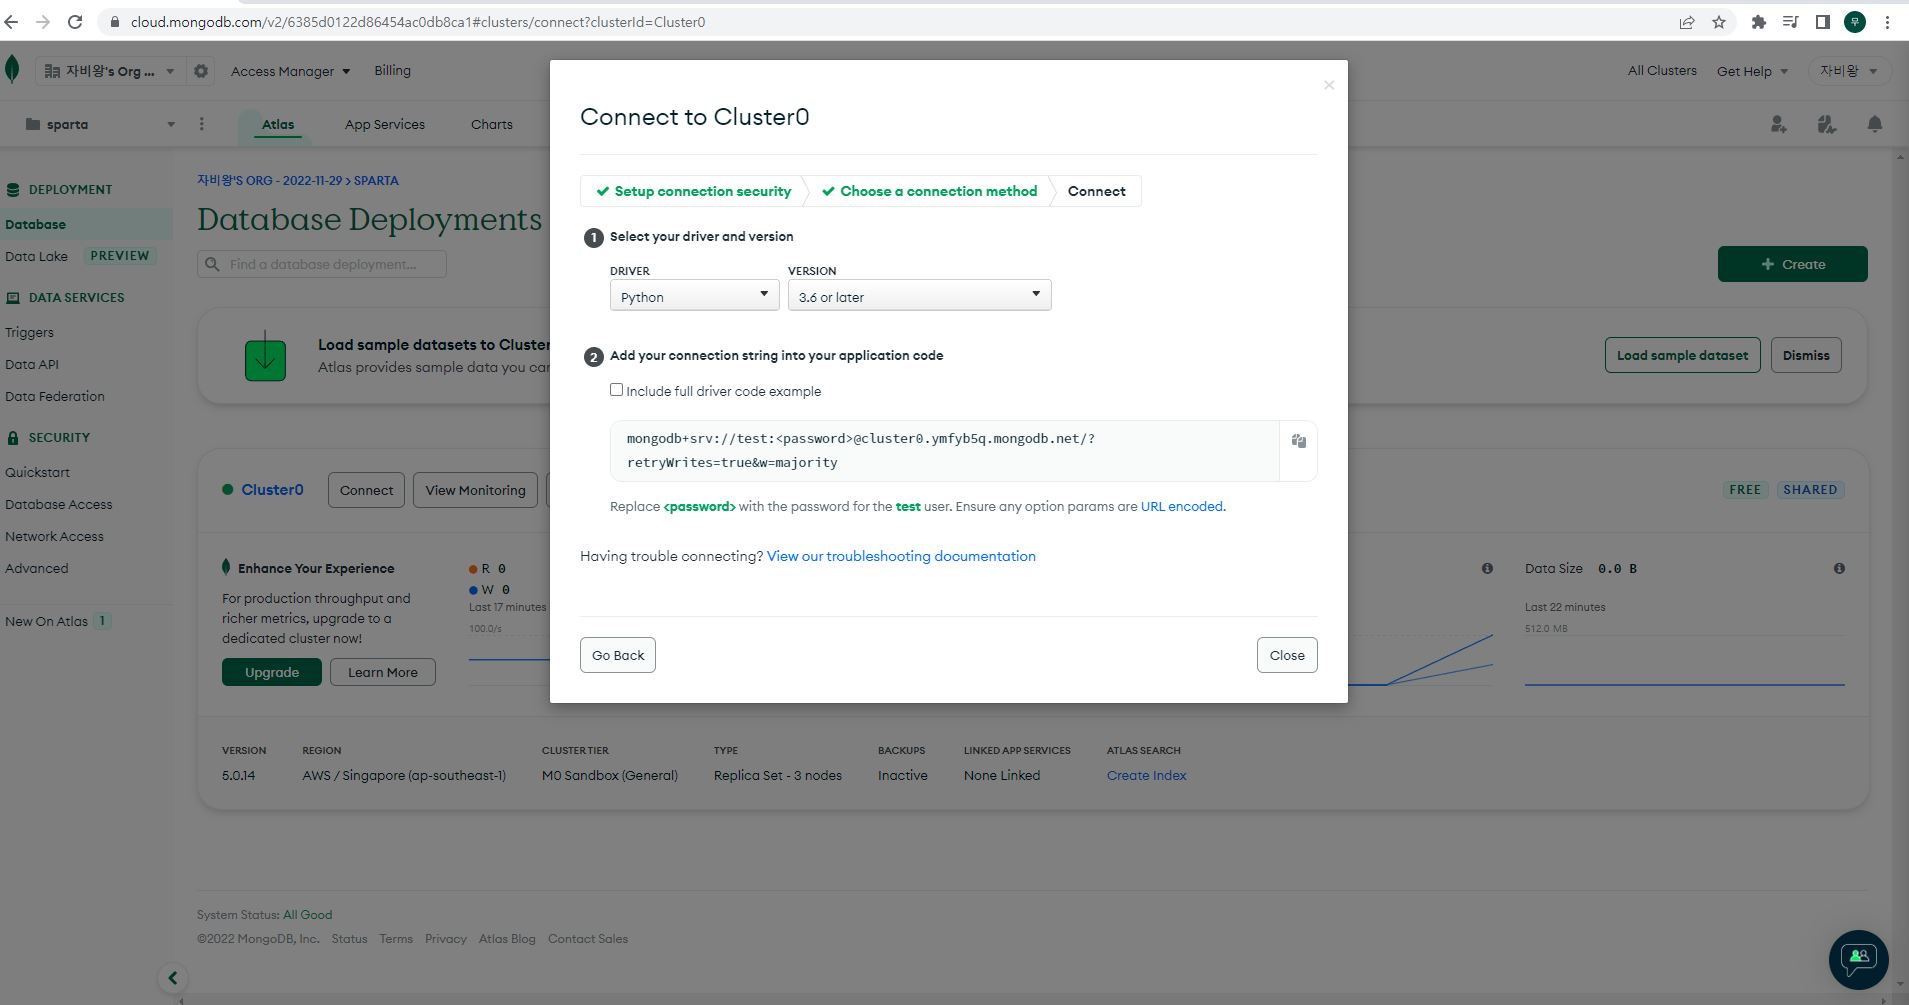Switch to the Atlas tab
This screenshot has width=1909, height=1005.
tap(278, 124)
